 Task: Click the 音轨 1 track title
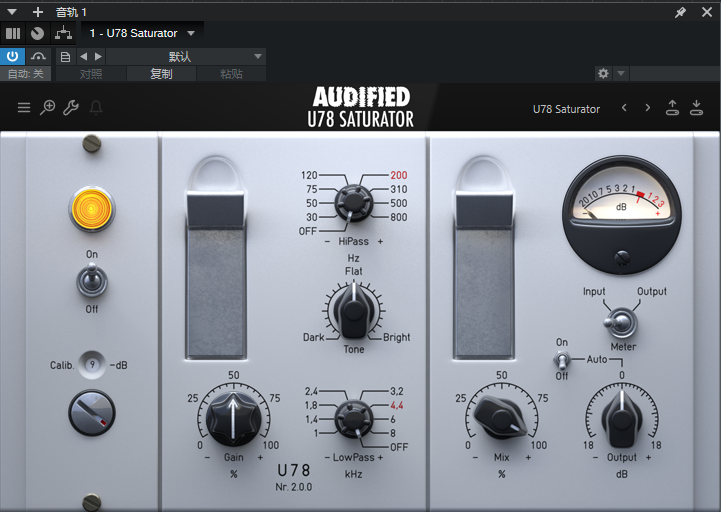coord(71,12)
